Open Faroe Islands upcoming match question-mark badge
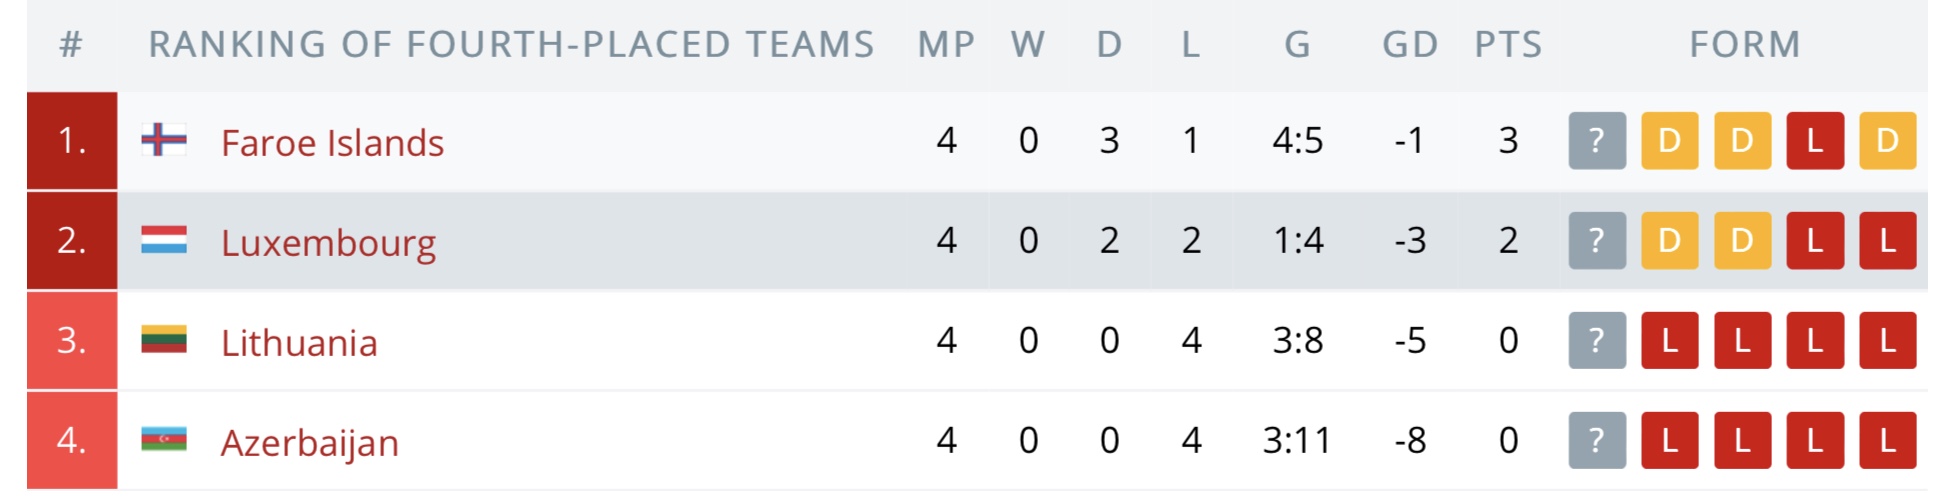This screenshot has width=1942, height=499. click(x=1597, y=141)
